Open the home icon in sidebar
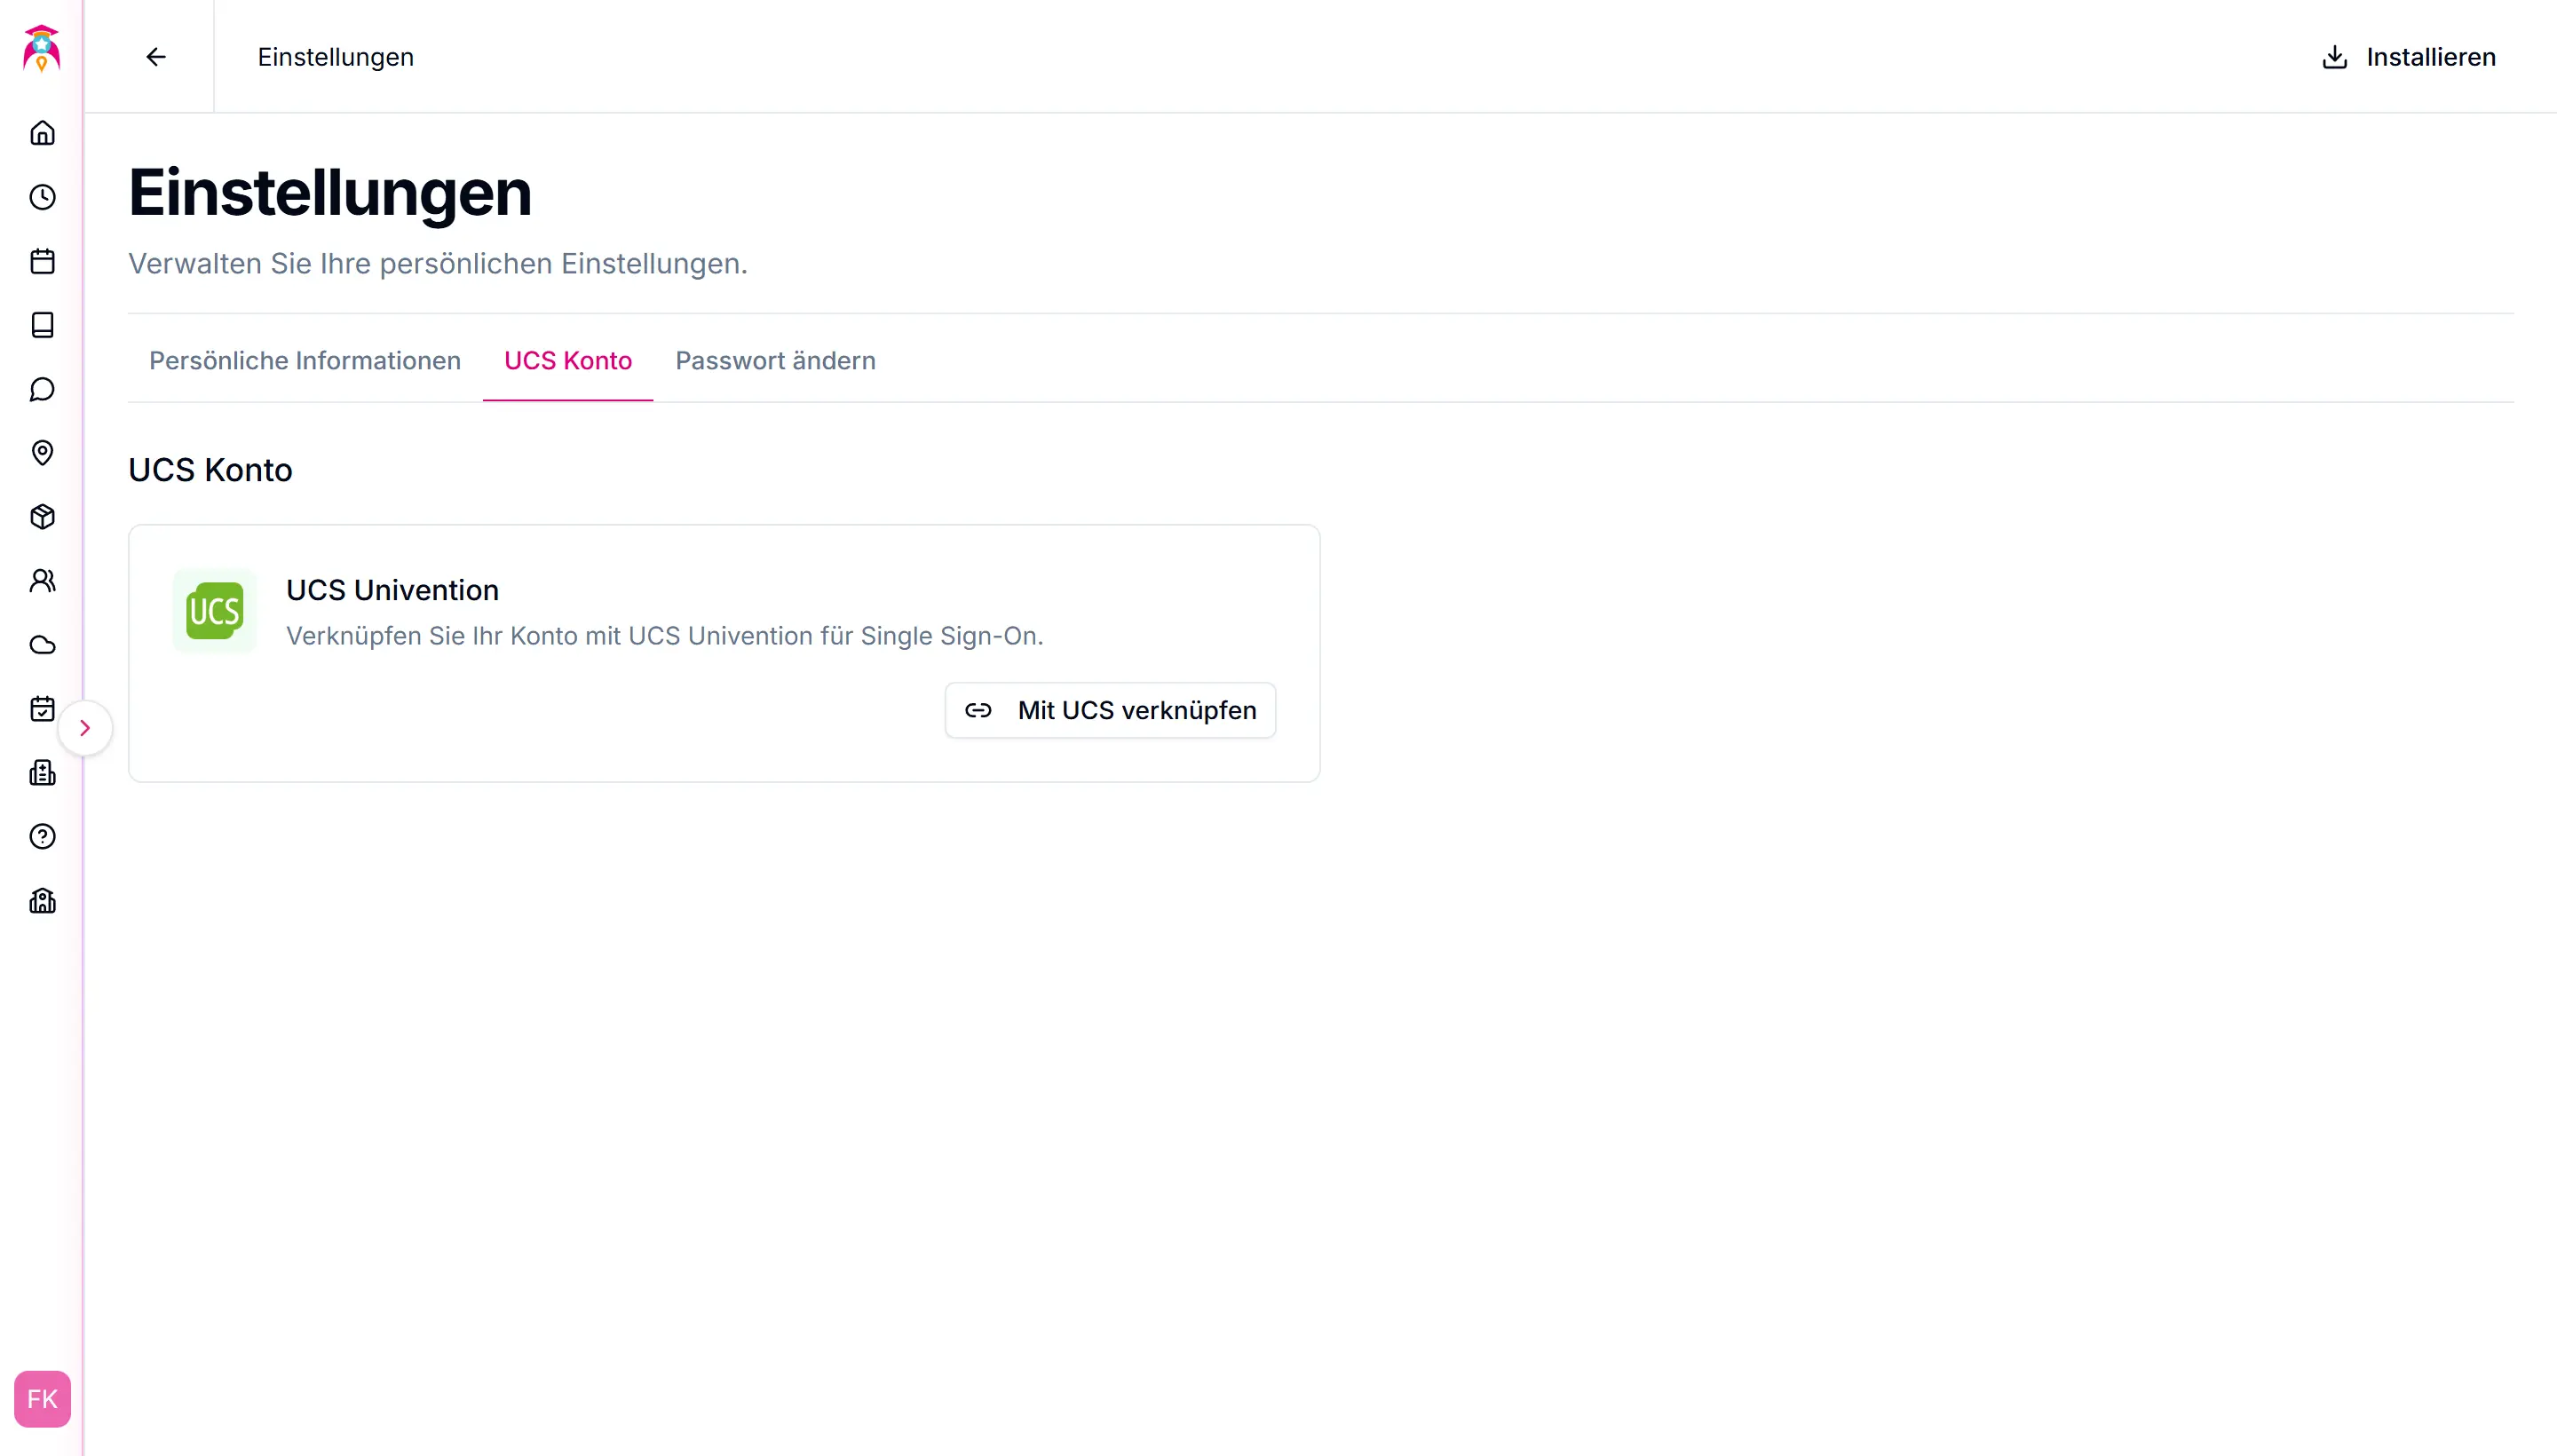This screenshot has width=2557, height=1456. (x=42, y=133)
